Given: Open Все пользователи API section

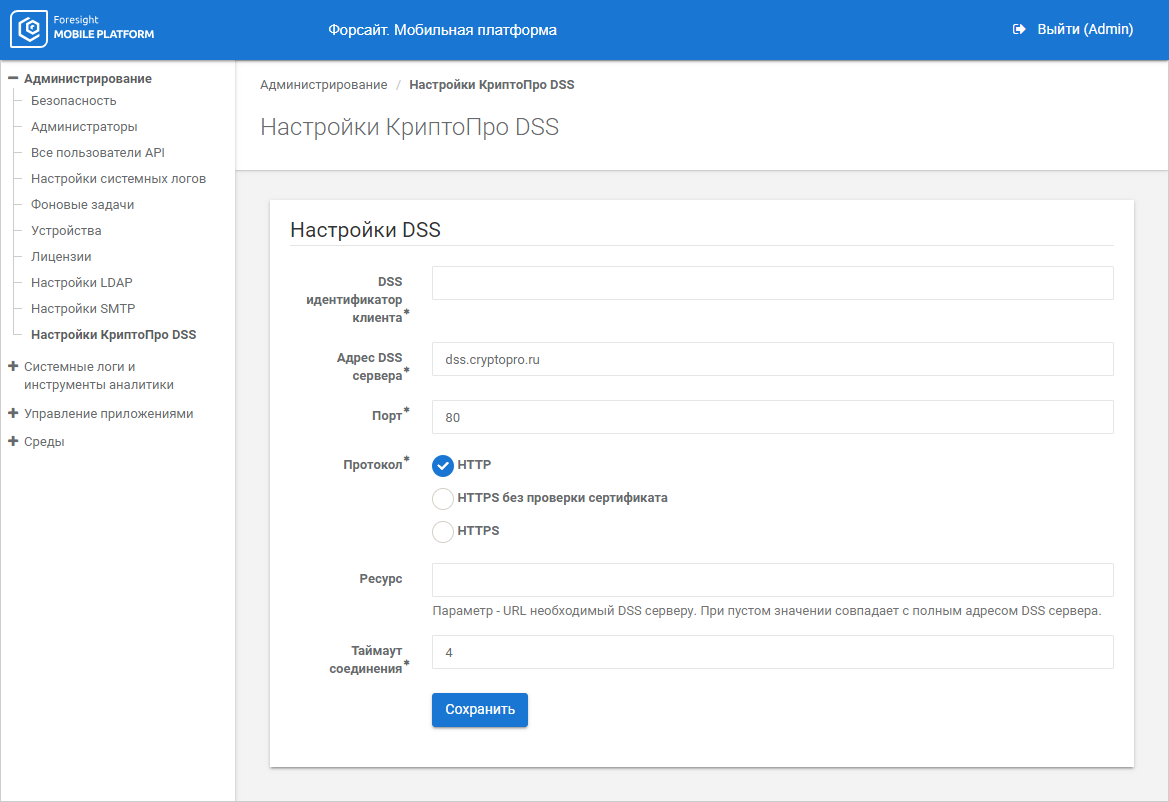Looking at the screenshot, I should (97, 153).
